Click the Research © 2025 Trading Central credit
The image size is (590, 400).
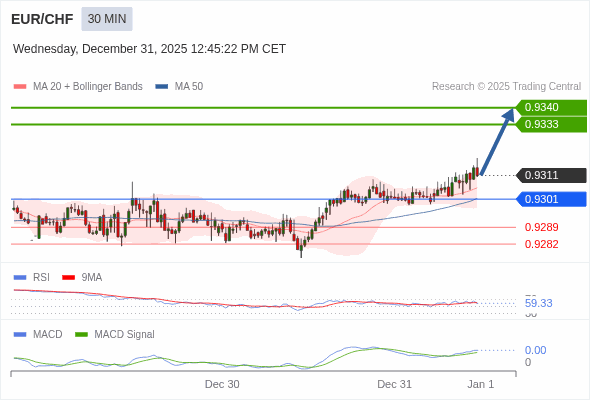tap(506, 87)
